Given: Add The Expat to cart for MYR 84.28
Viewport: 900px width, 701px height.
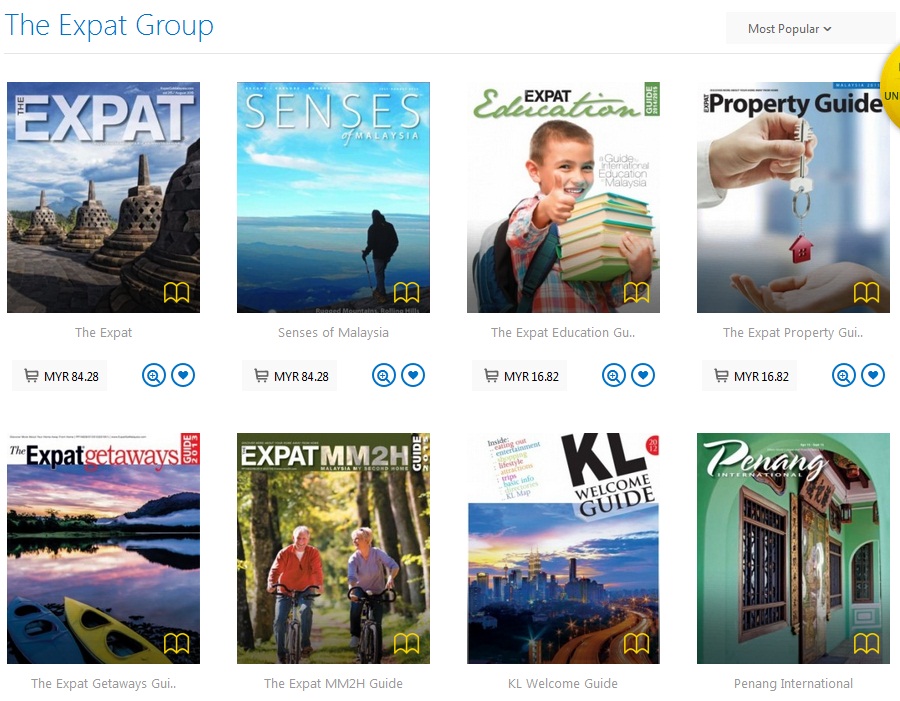Looking at the screenshot, I should point(60,376).
